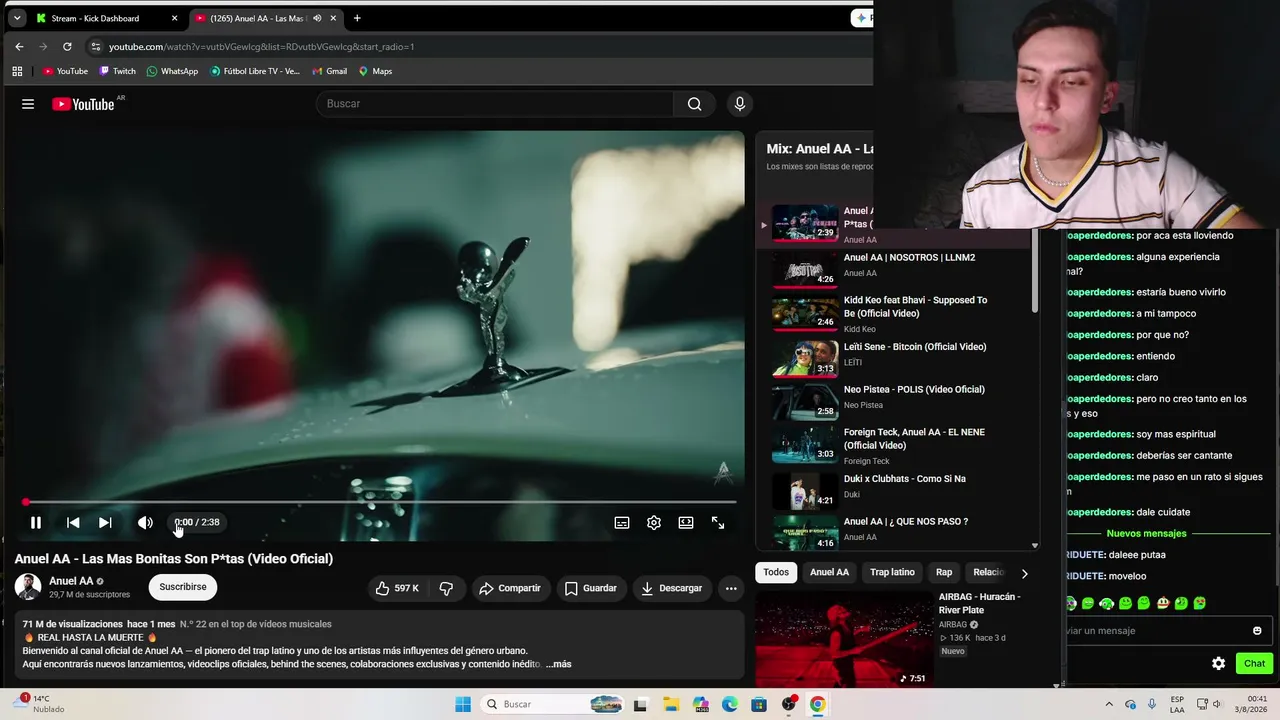
Task: Pause the video with the player button
Action: (35, 522)
